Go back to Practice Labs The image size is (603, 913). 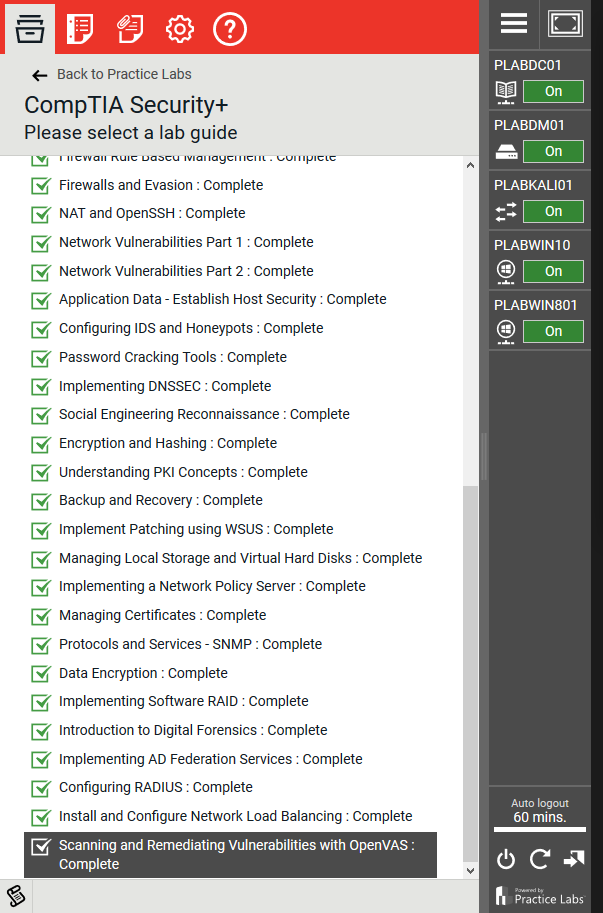pos(124,74)
